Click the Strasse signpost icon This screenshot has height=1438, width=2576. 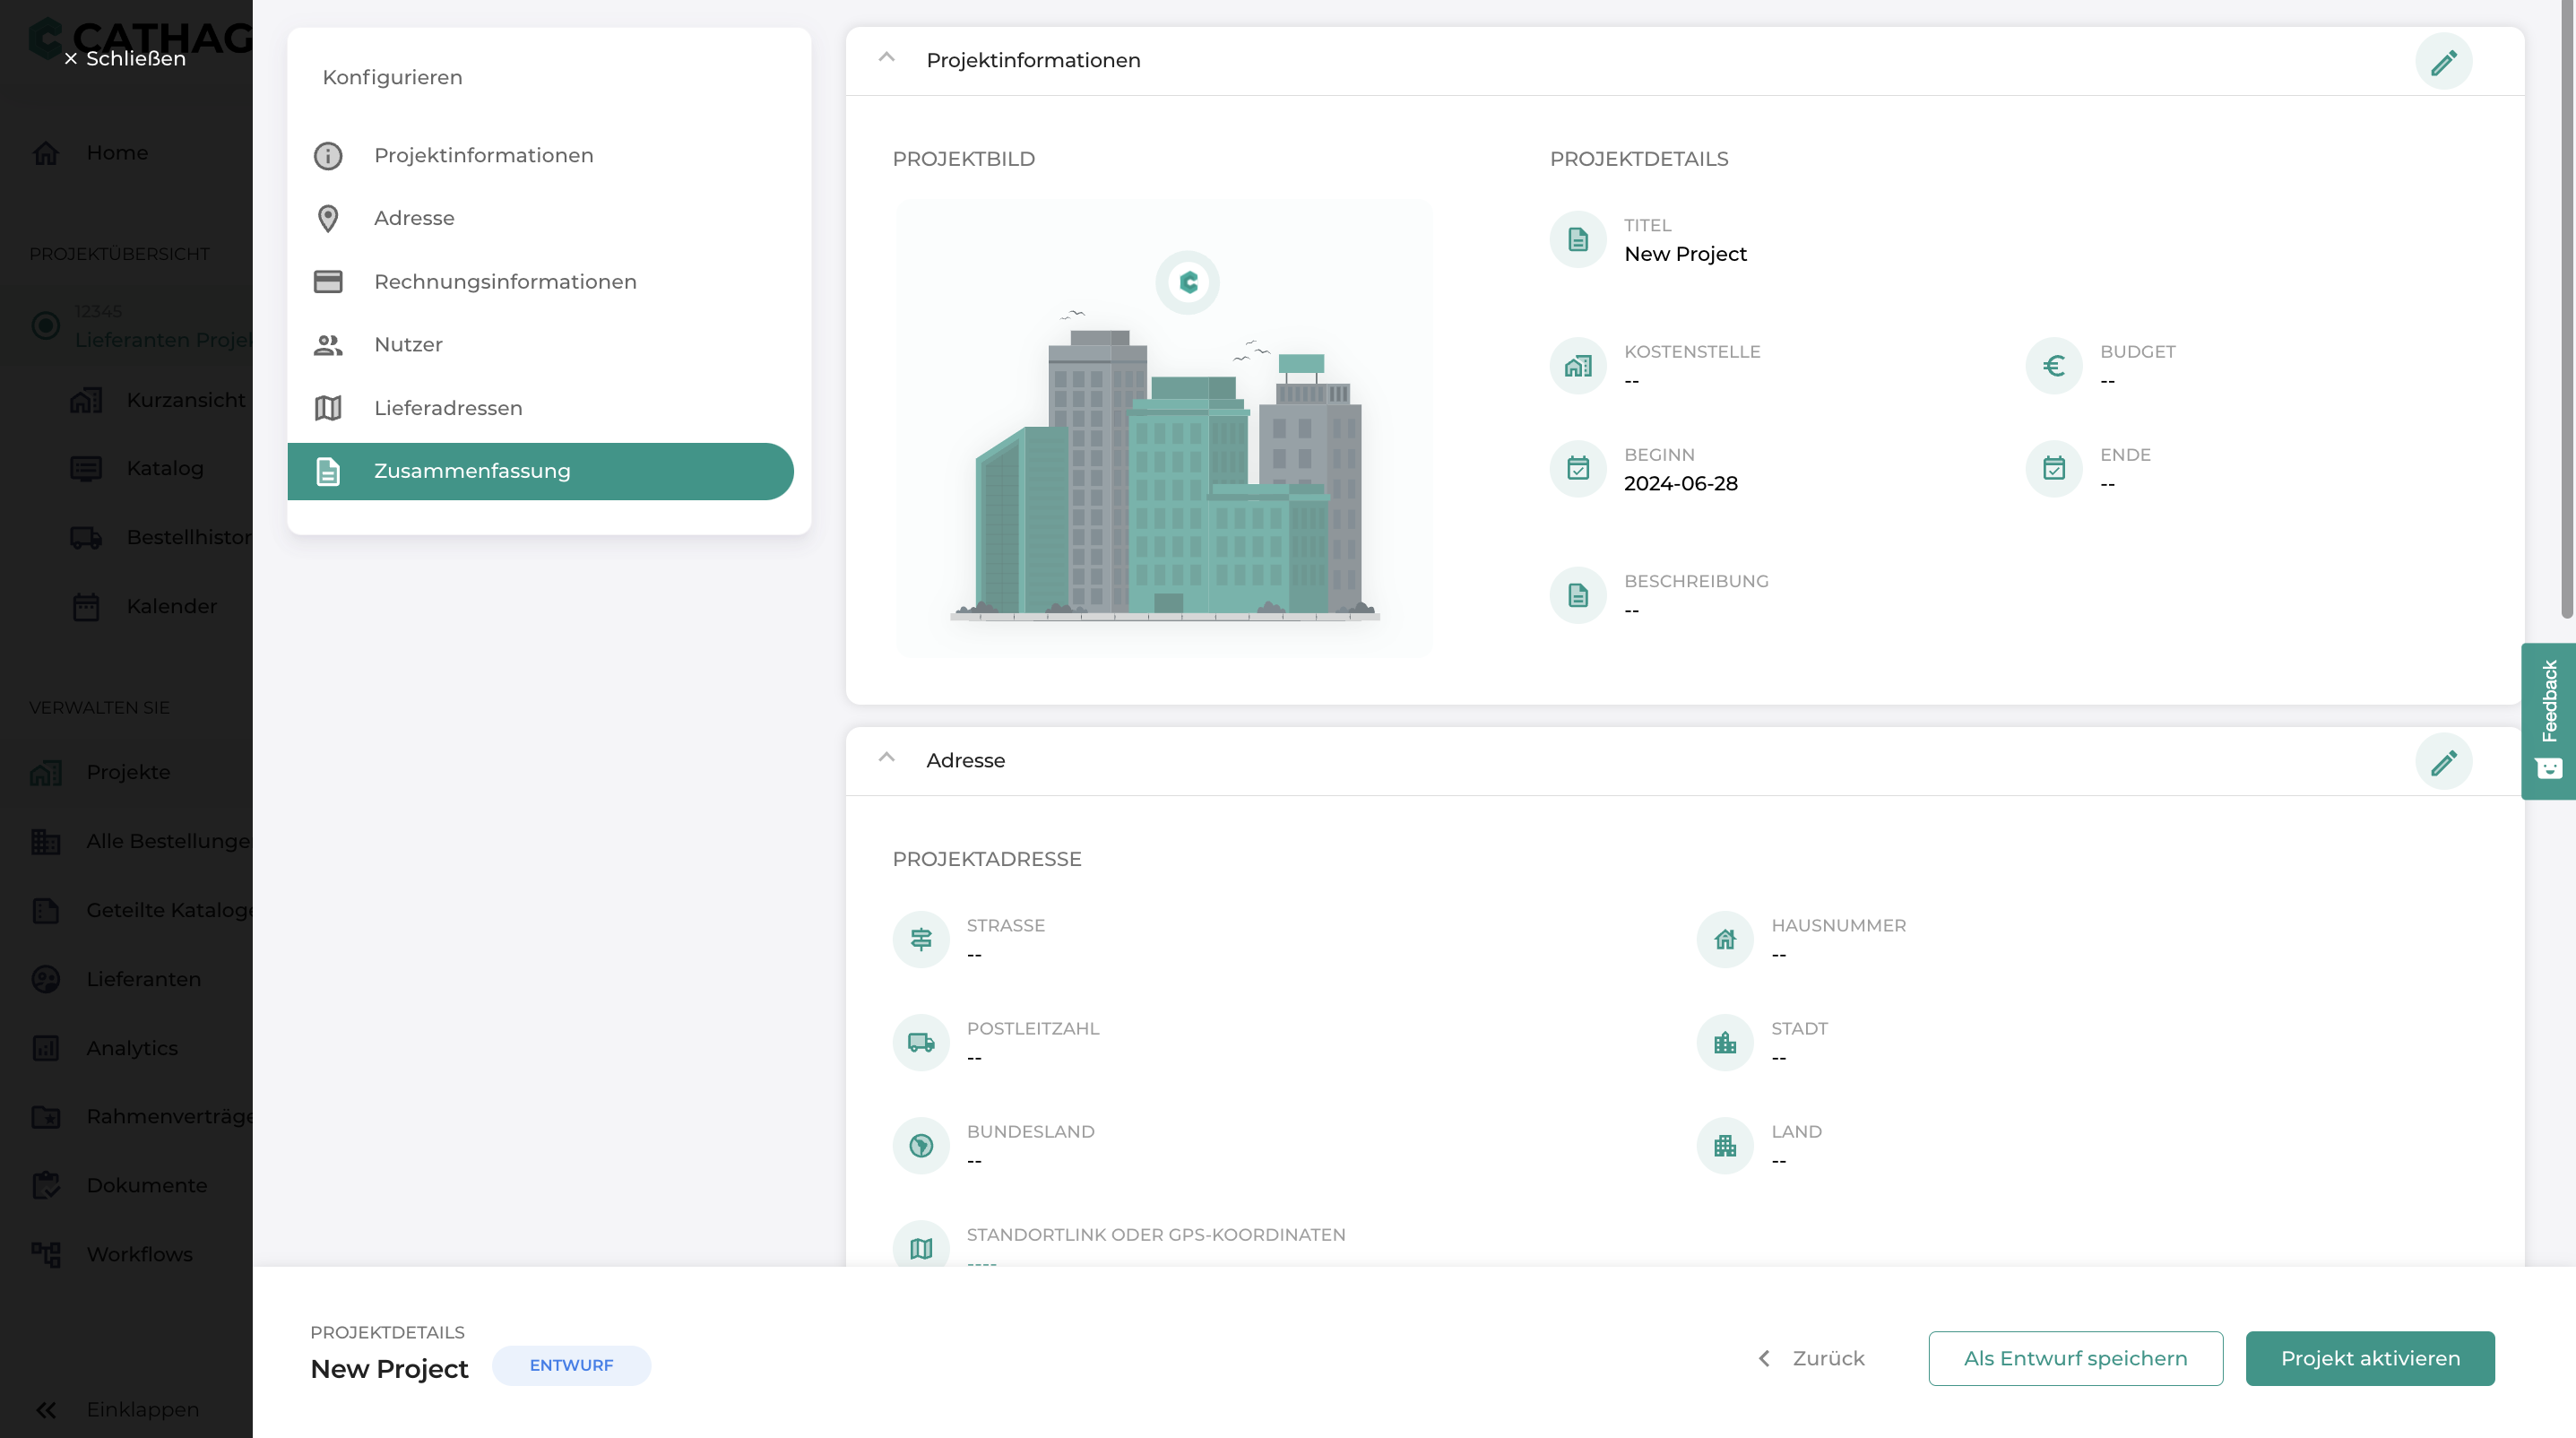point(921,940)
